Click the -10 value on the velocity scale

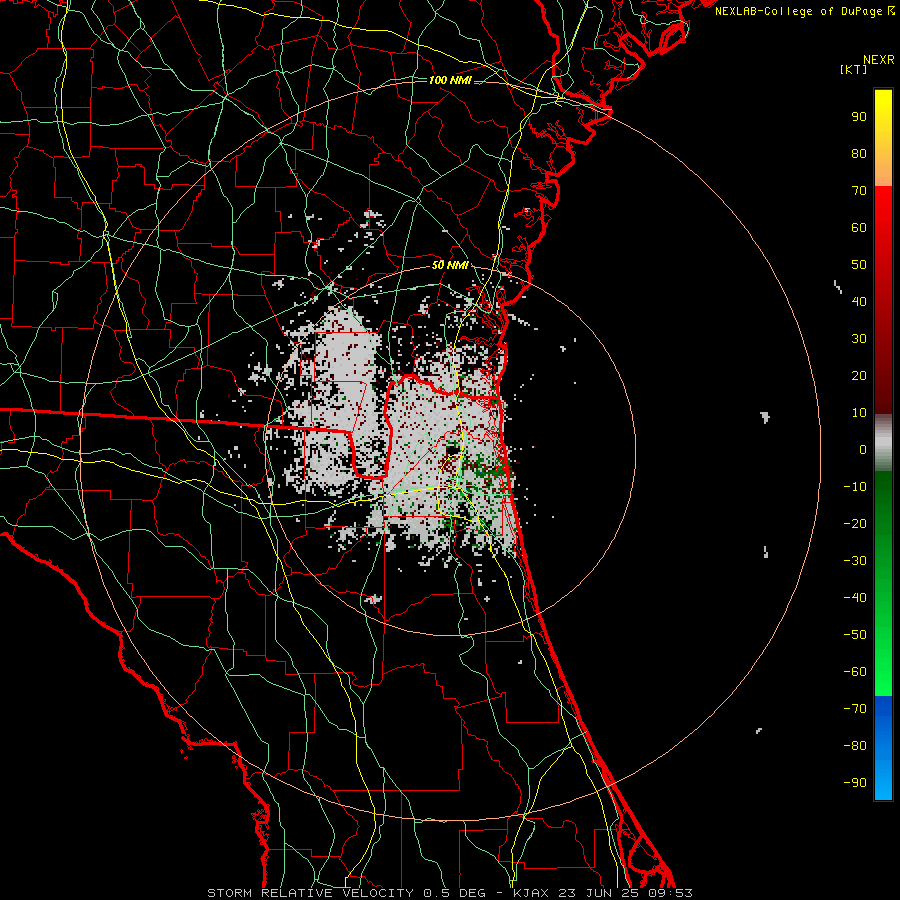(855, 487)
